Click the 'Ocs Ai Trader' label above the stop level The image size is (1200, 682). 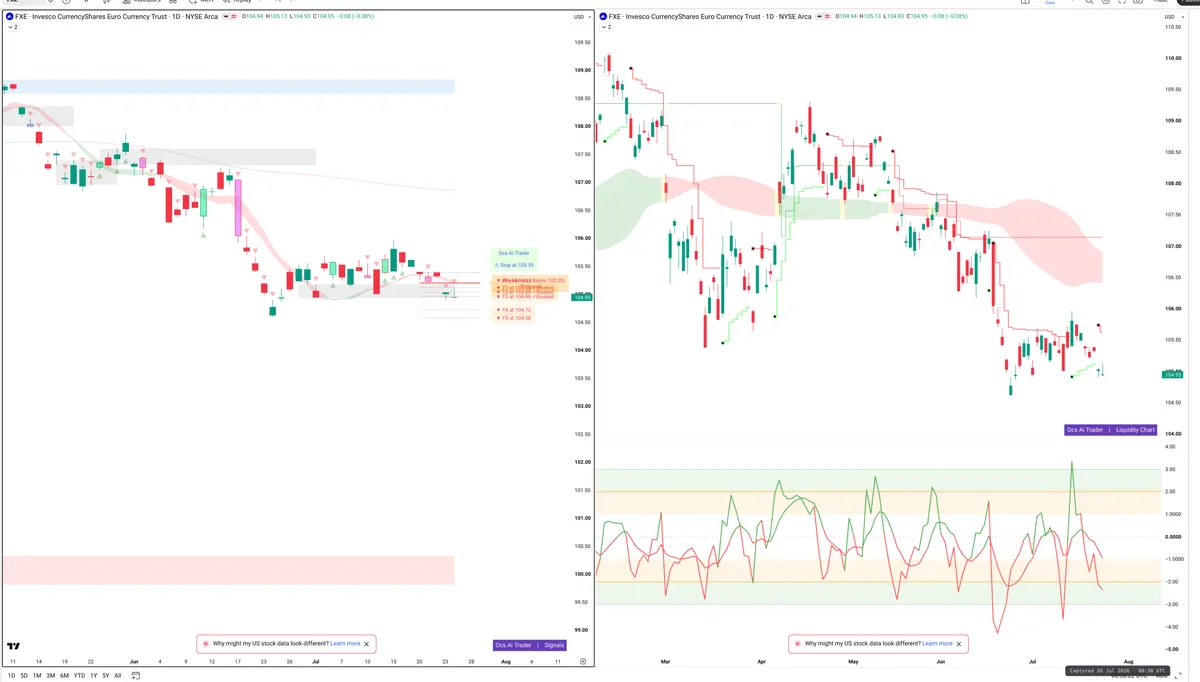(x=514, y=253)
